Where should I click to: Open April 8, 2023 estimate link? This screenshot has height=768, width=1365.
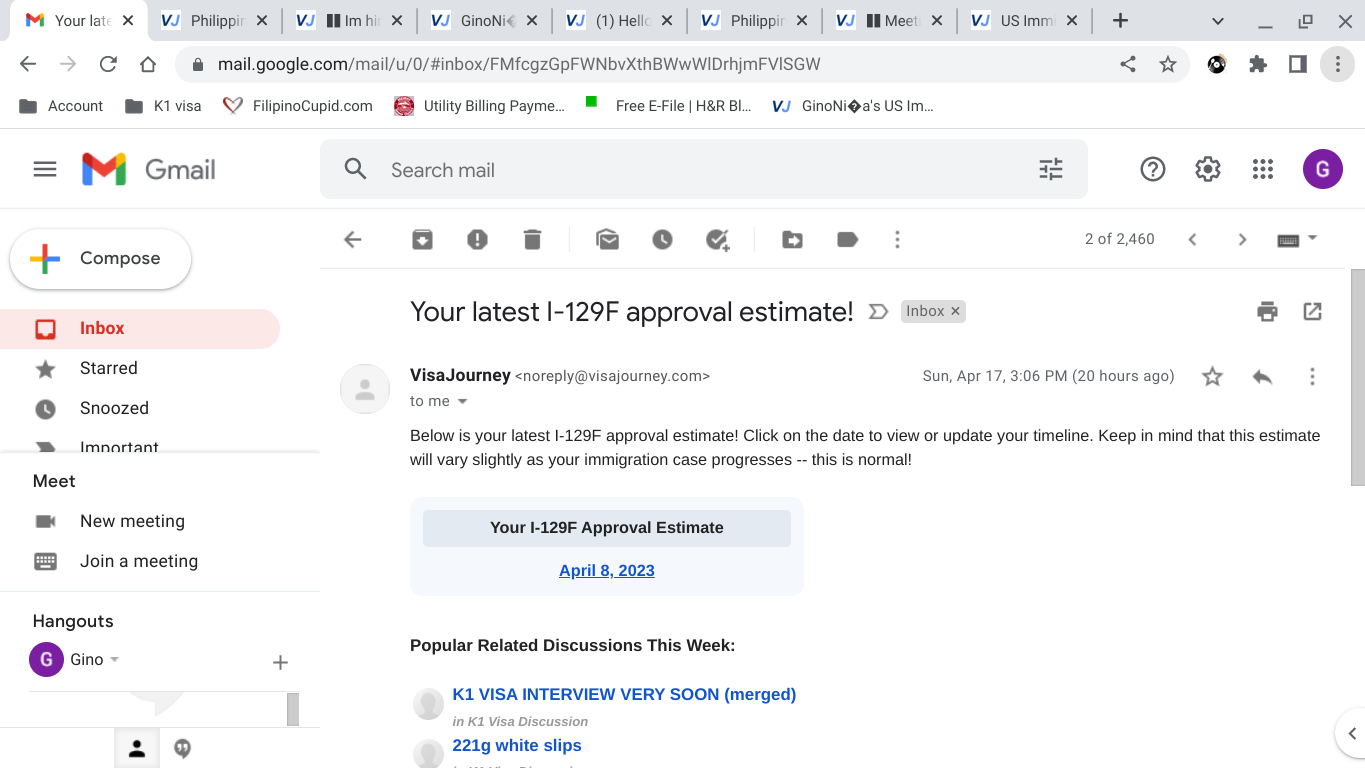coord(607,571)
